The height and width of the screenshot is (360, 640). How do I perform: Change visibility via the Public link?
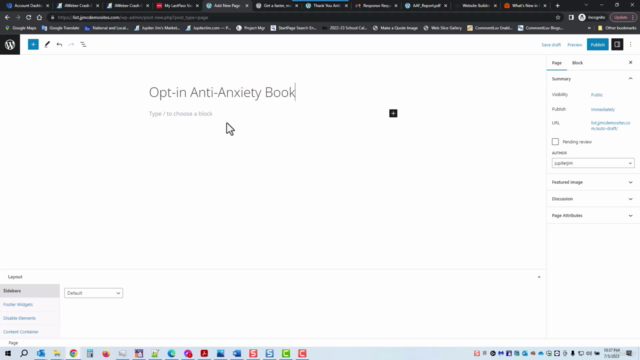(597, 95)
